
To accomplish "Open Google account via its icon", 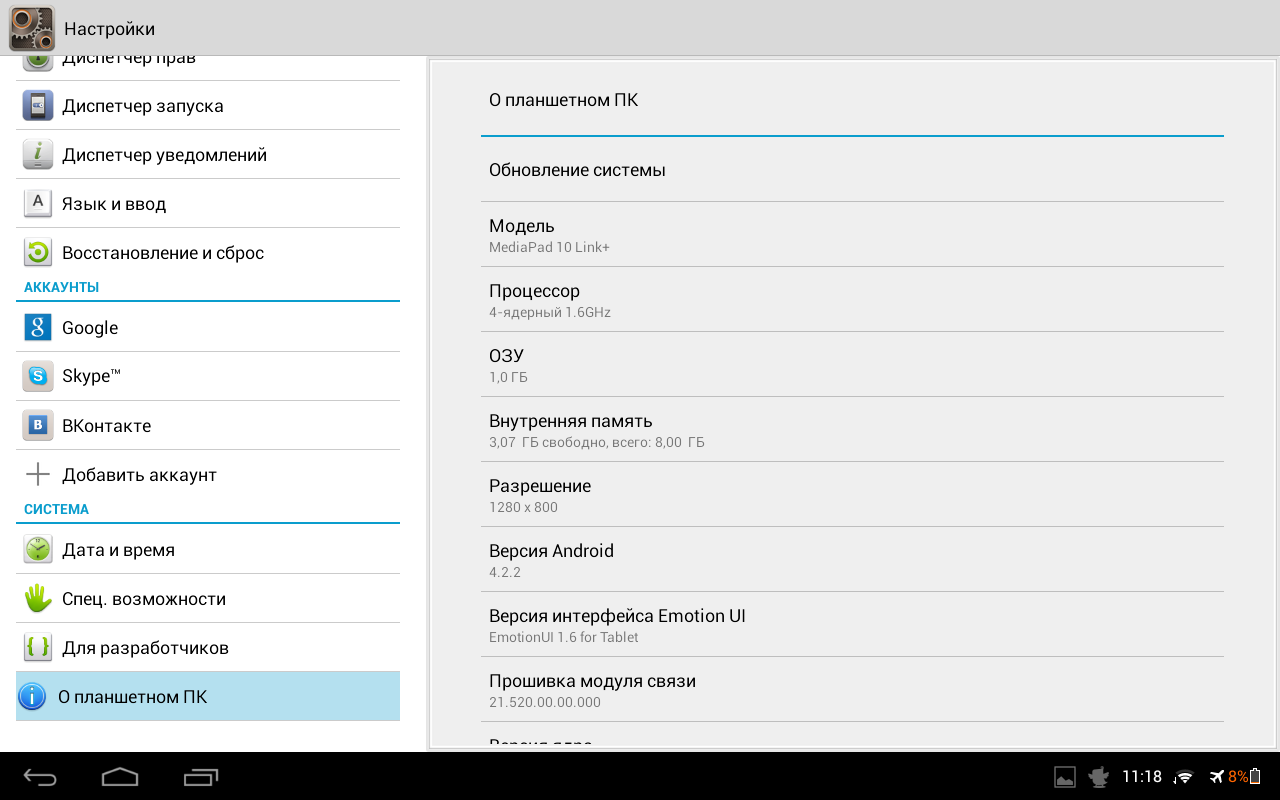I will [38, 327].
